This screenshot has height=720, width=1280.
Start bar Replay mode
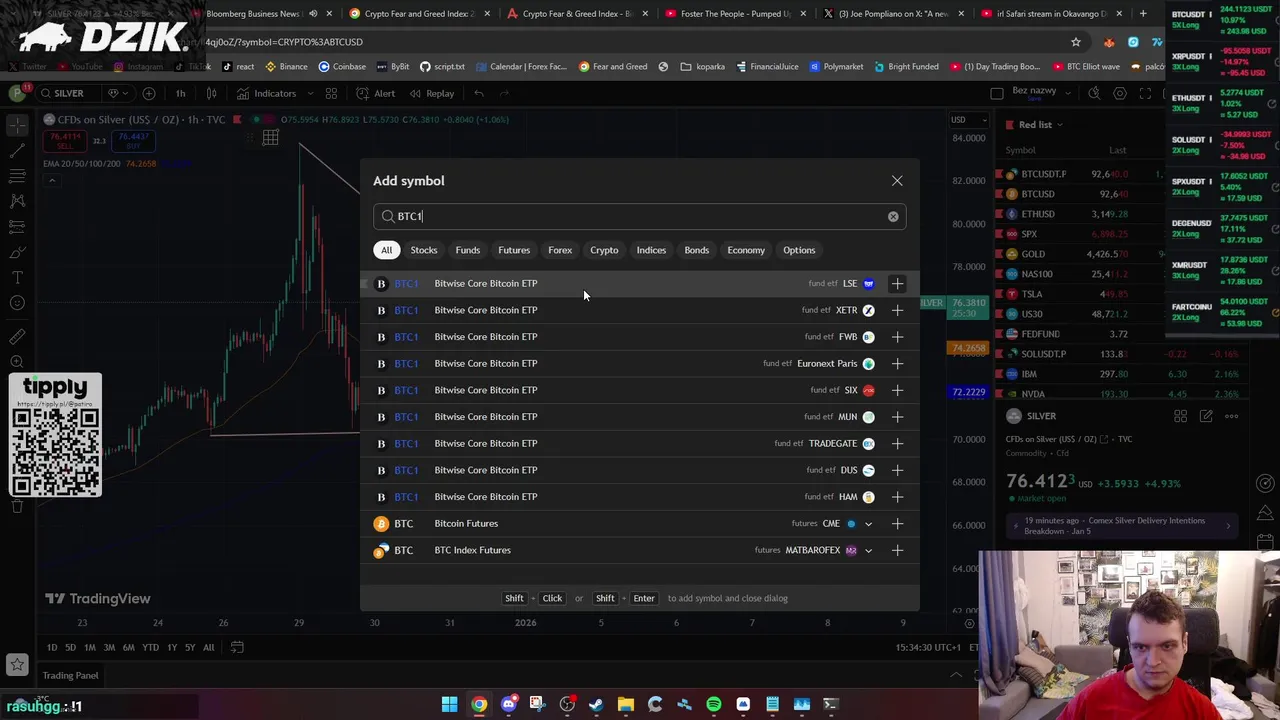431,93
